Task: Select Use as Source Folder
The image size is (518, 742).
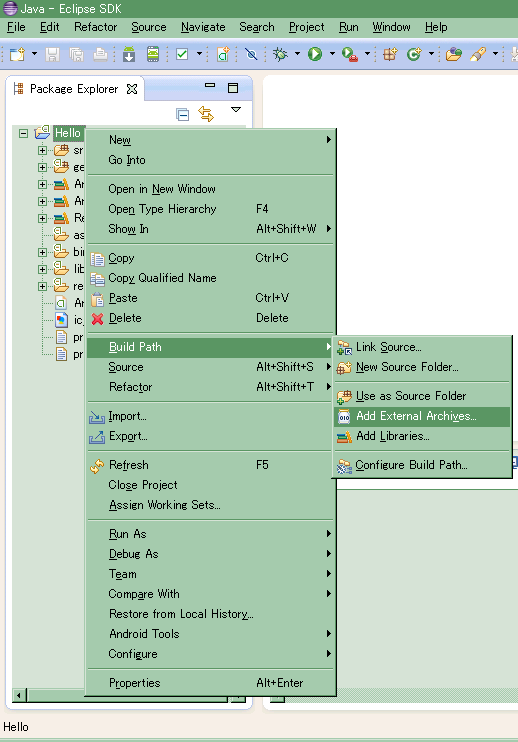Action: (x=422, y=396)
